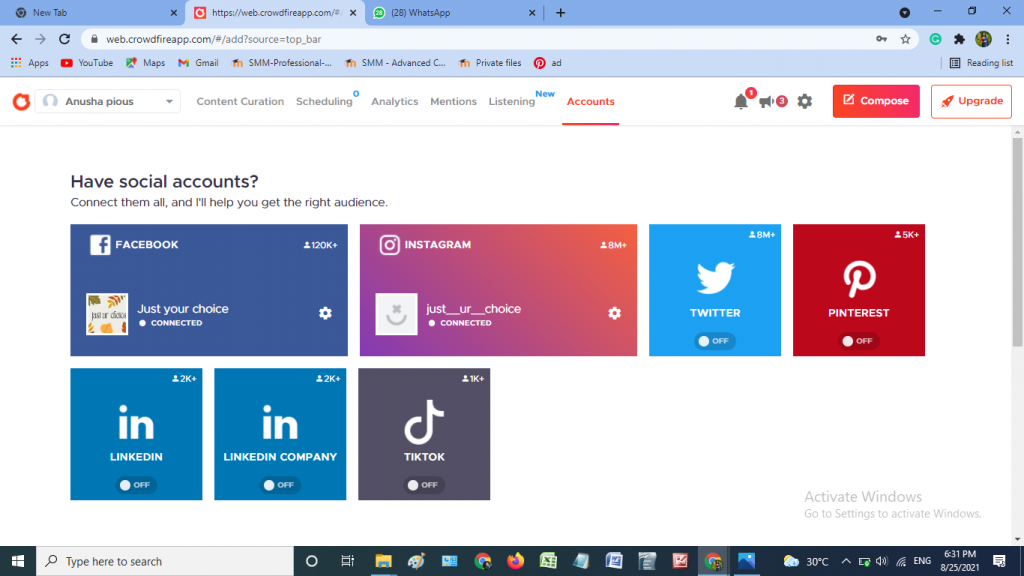Screen dimensions: 1024x576
Task: Open the Chrome profile avatar
Action: point(984,39)
